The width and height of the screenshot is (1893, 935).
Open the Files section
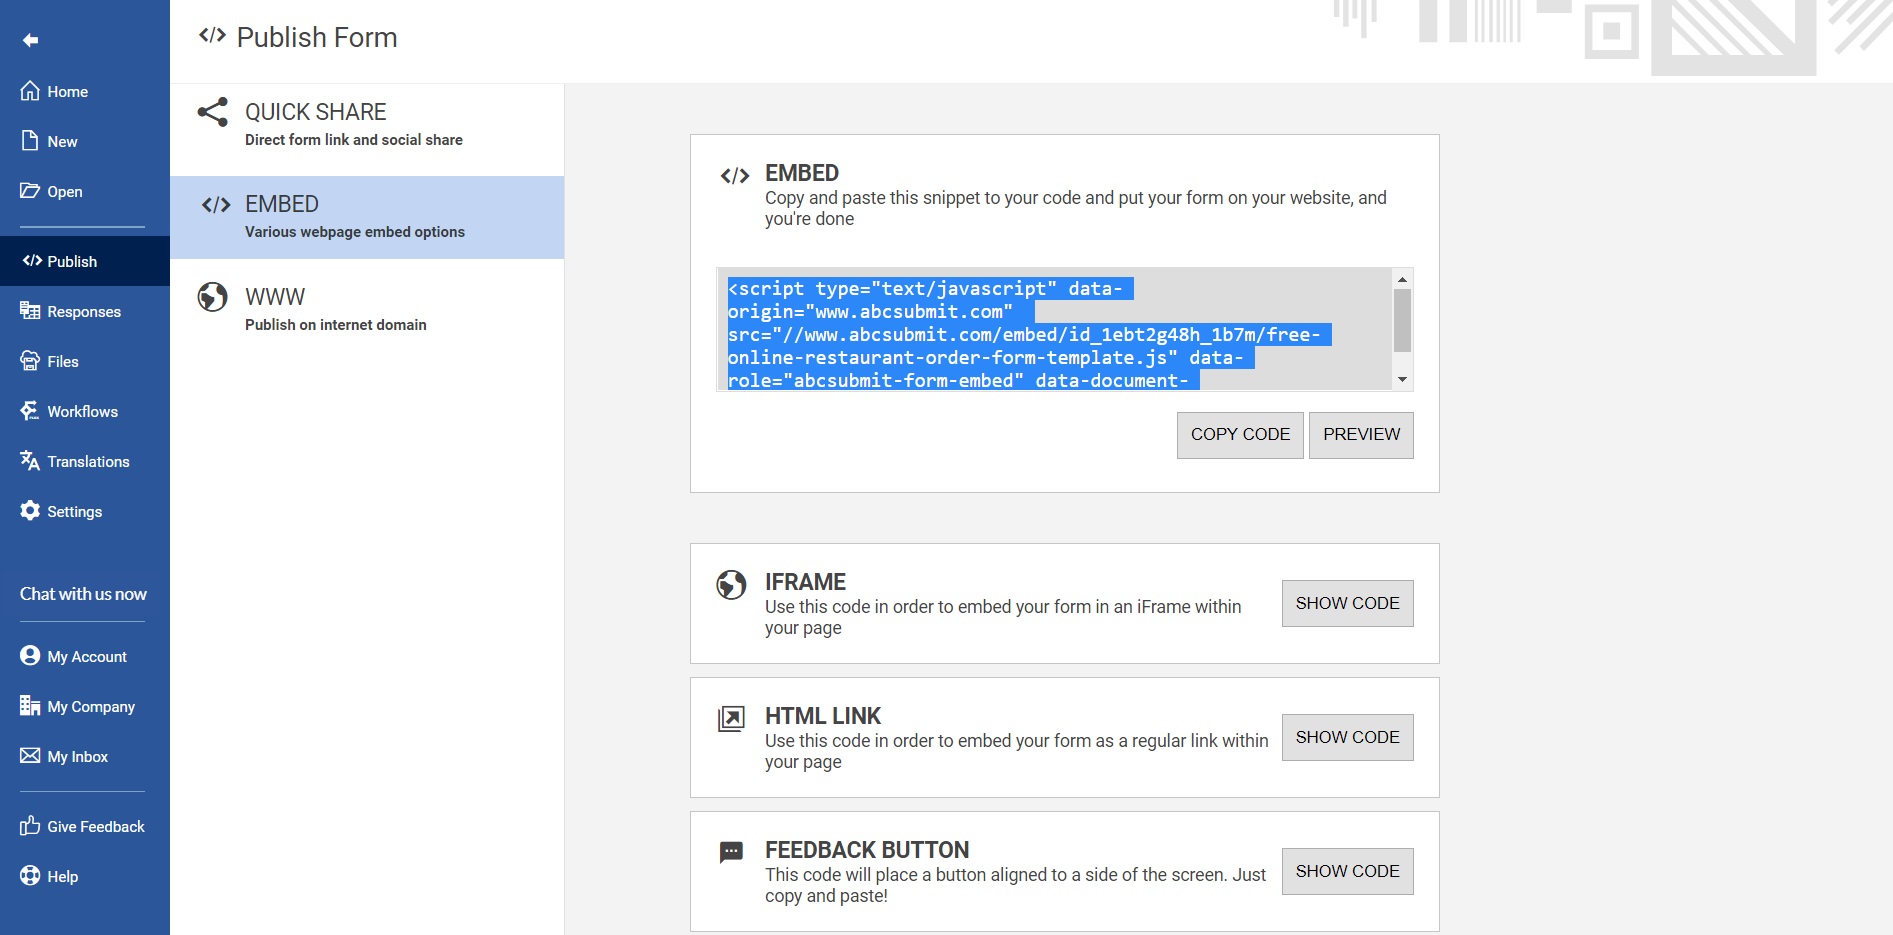tap(49, 361)
